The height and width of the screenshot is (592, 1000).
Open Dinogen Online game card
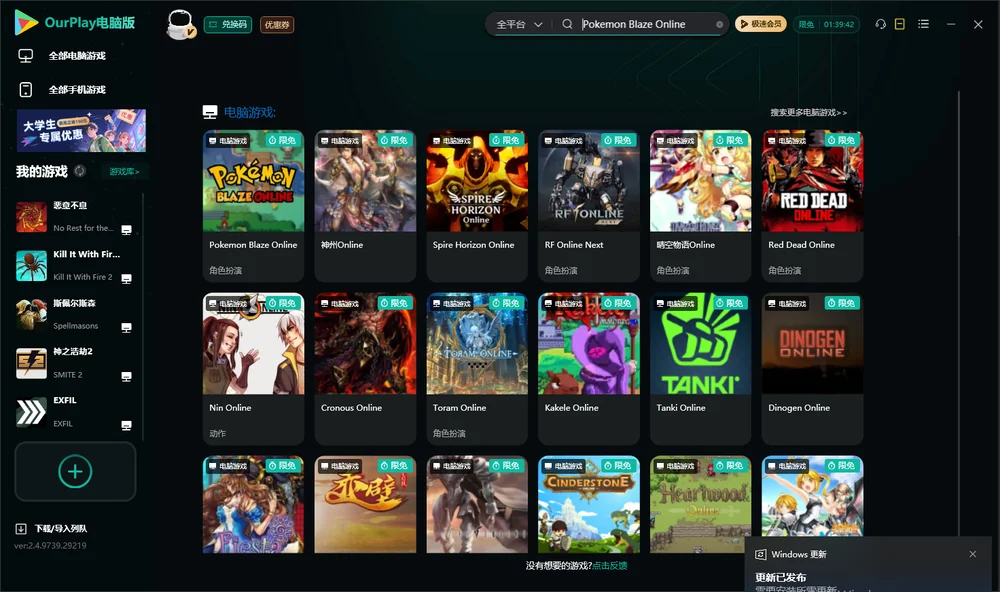[x=812, y=368]
